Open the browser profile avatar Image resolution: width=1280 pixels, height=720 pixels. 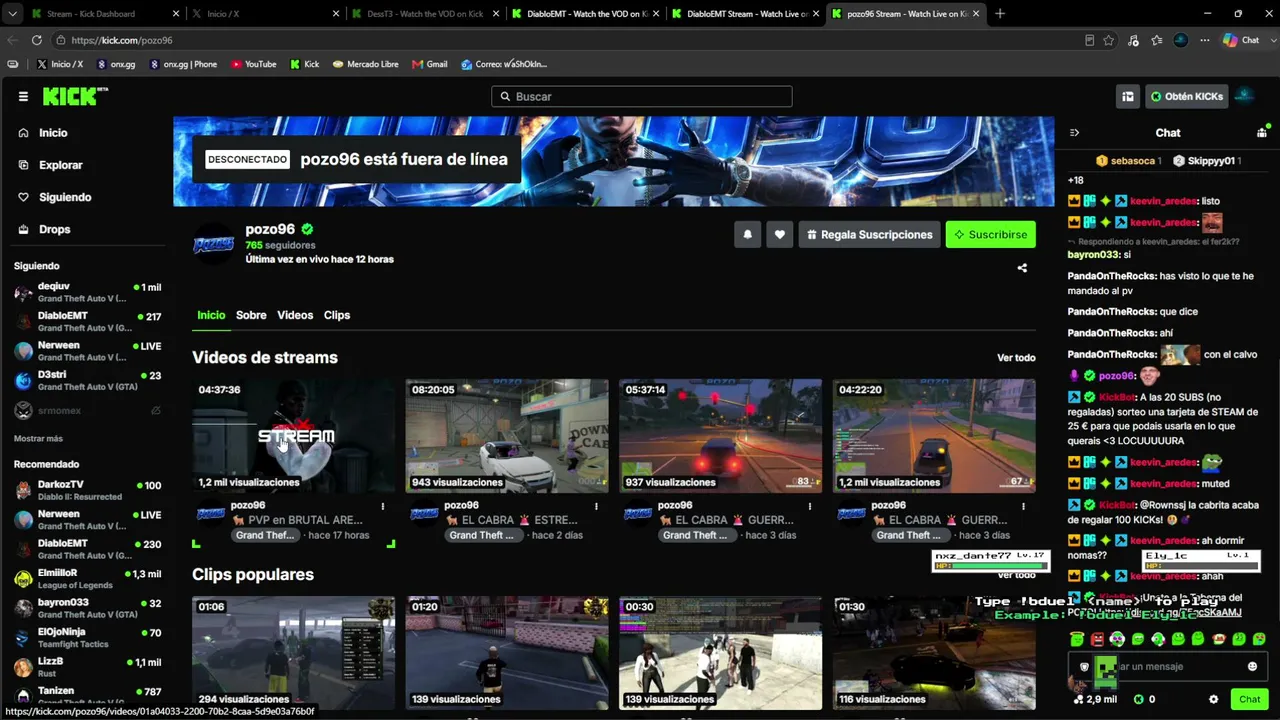point(1181,40)
